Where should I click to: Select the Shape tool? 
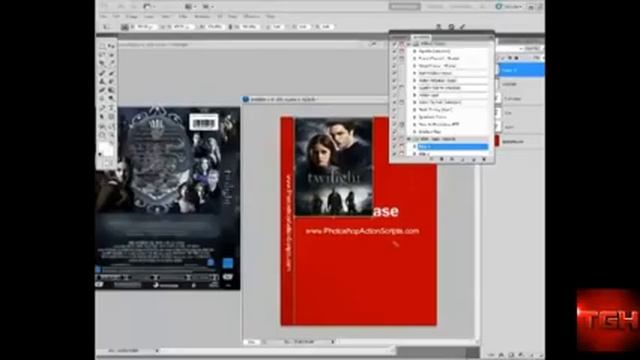coord(111,117)
